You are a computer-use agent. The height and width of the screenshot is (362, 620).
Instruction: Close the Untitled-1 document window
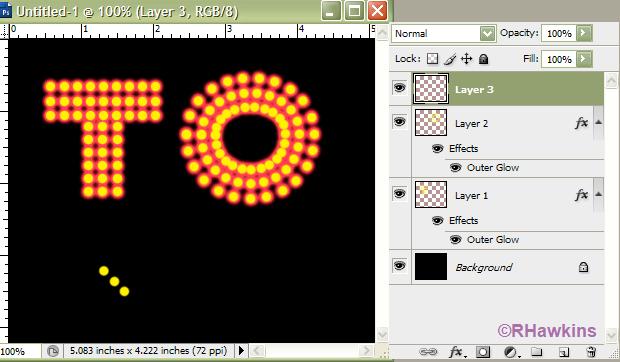pos(377,11)
